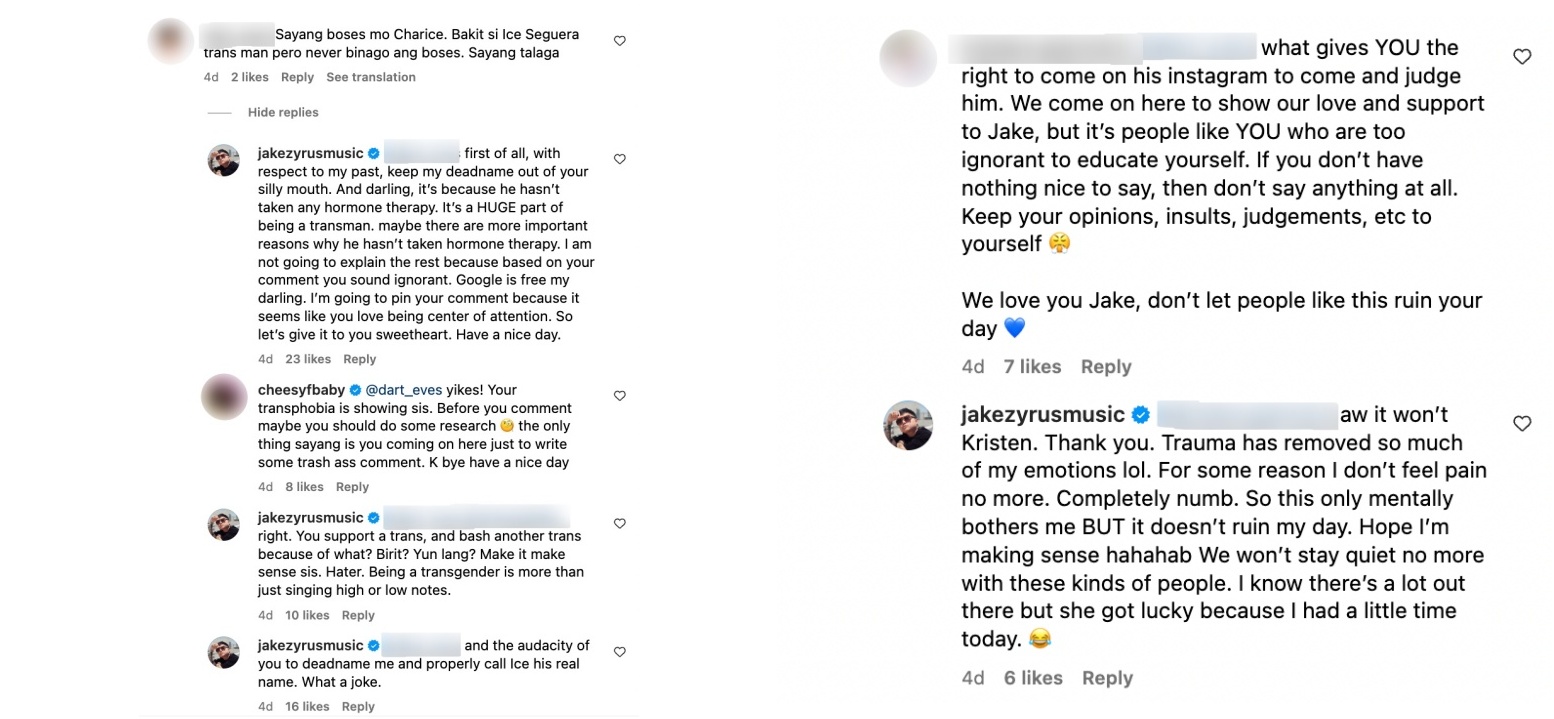This screenshot has height=719, width=1554.
Task: View the 23 likes list
Action: coord(307,359)
